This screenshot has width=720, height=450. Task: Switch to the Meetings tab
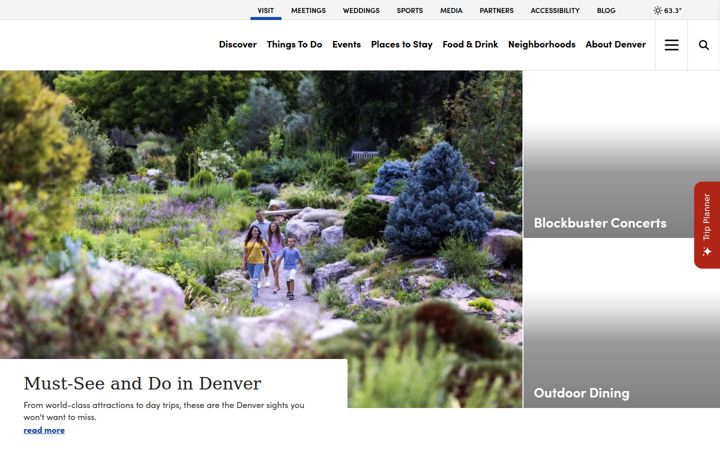[308, 10]
